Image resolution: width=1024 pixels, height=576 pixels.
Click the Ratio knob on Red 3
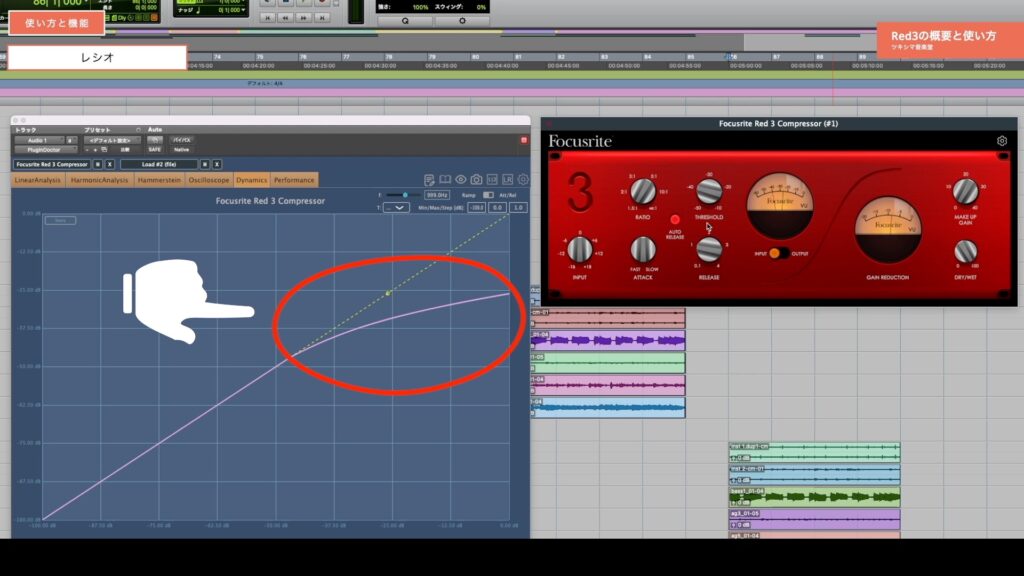pyautogui.click(x=643, y=191)
